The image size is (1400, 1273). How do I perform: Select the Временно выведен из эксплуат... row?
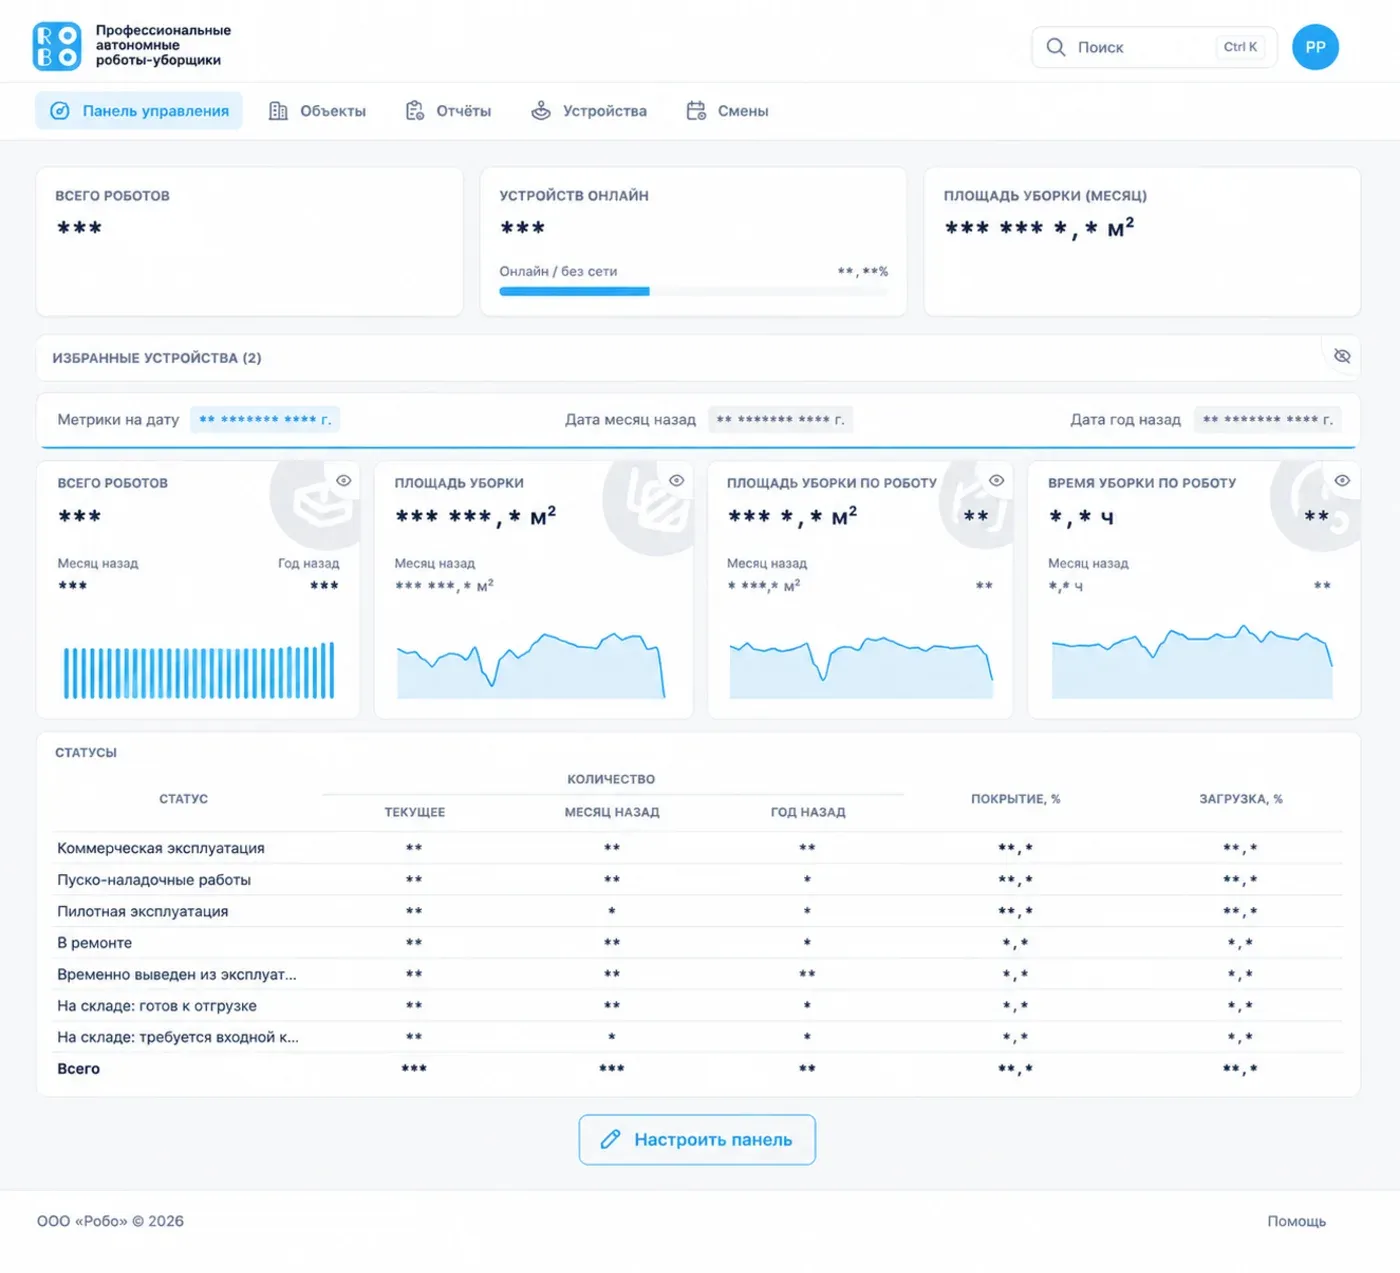click(x=697, y=974)
